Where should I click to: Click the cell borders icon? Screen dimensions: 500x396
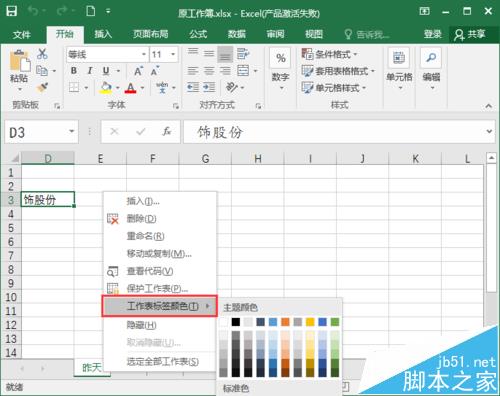(74, 88)
